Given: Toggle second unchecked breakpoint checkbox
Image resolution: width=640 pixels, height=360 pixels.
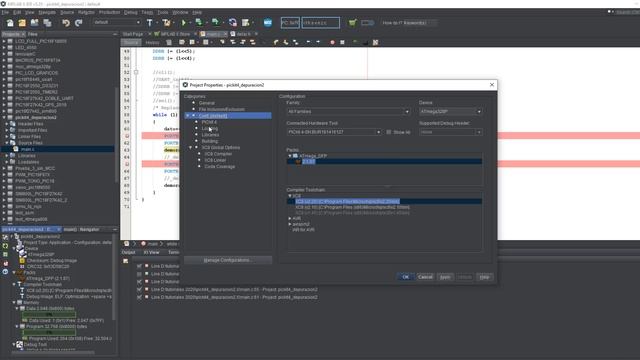Looking at the screenshot, I should coord(140,274).
